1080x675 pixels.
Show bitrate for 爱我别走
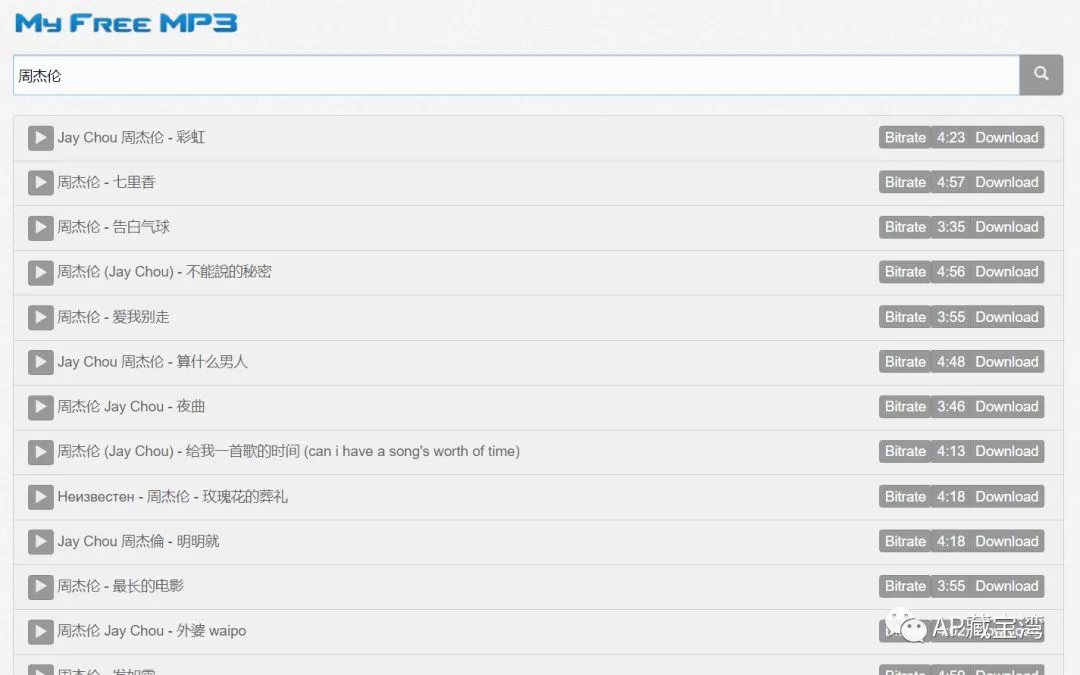pyautogui.click(x=905, y=317)
